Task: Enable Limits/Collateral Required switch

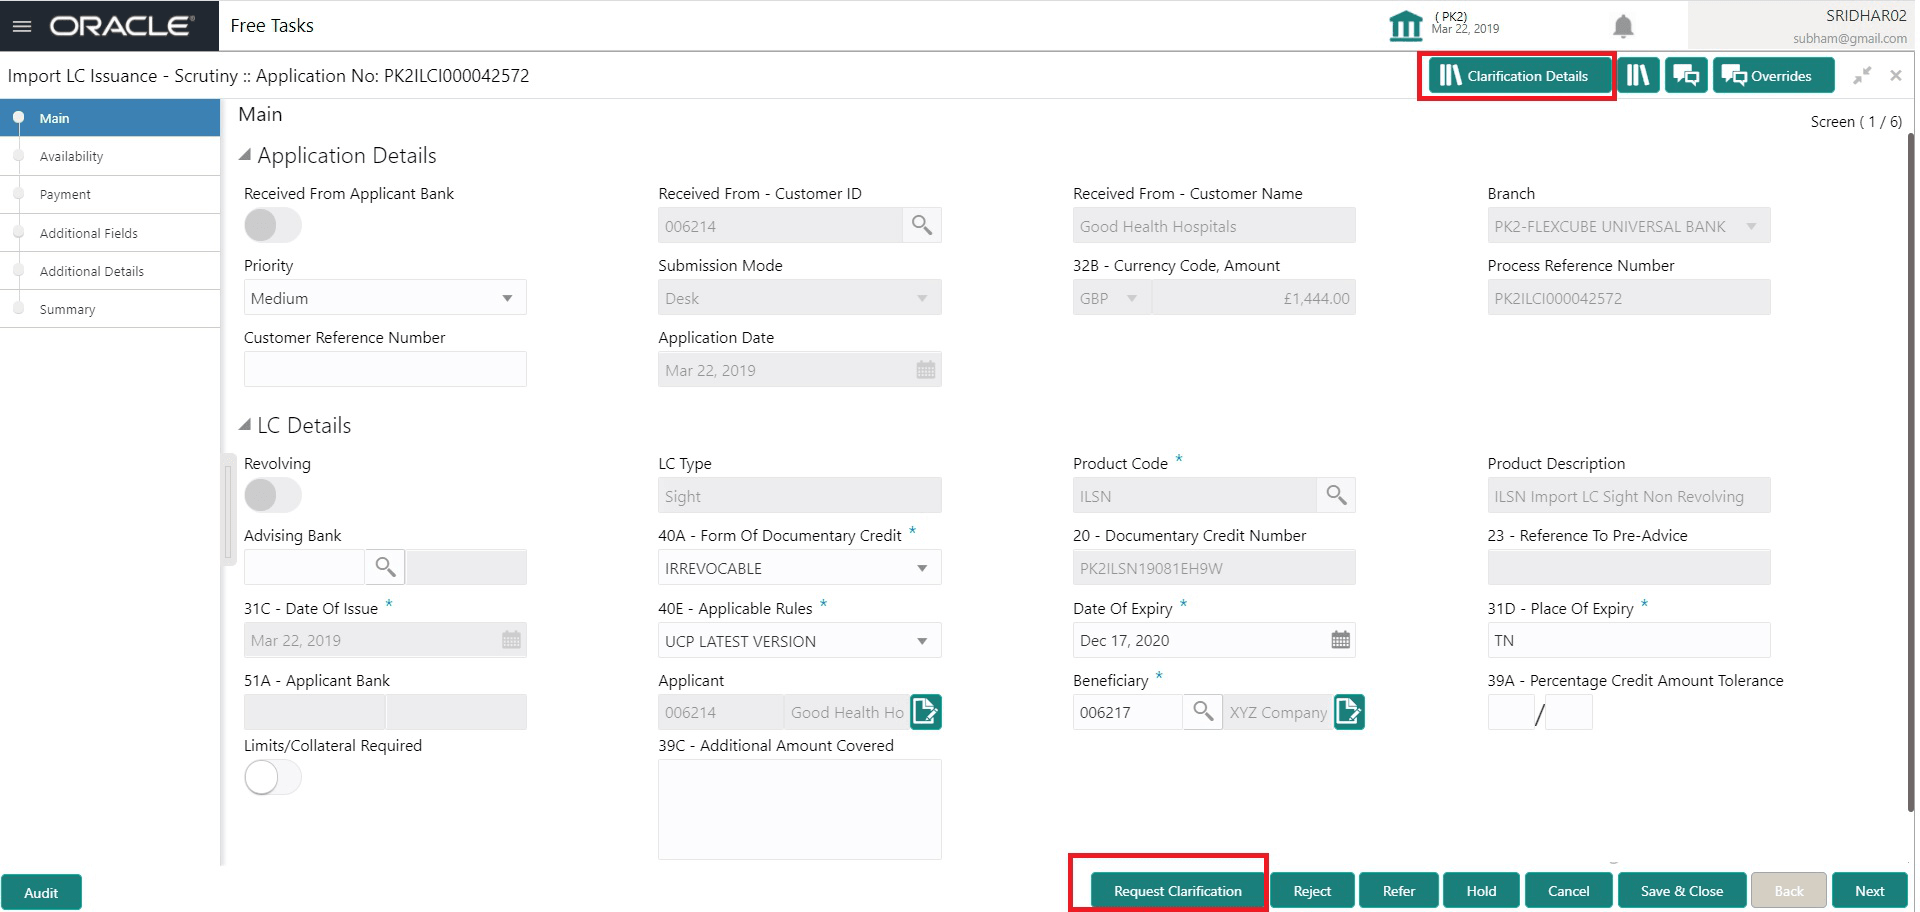Action: pos(273,777)
